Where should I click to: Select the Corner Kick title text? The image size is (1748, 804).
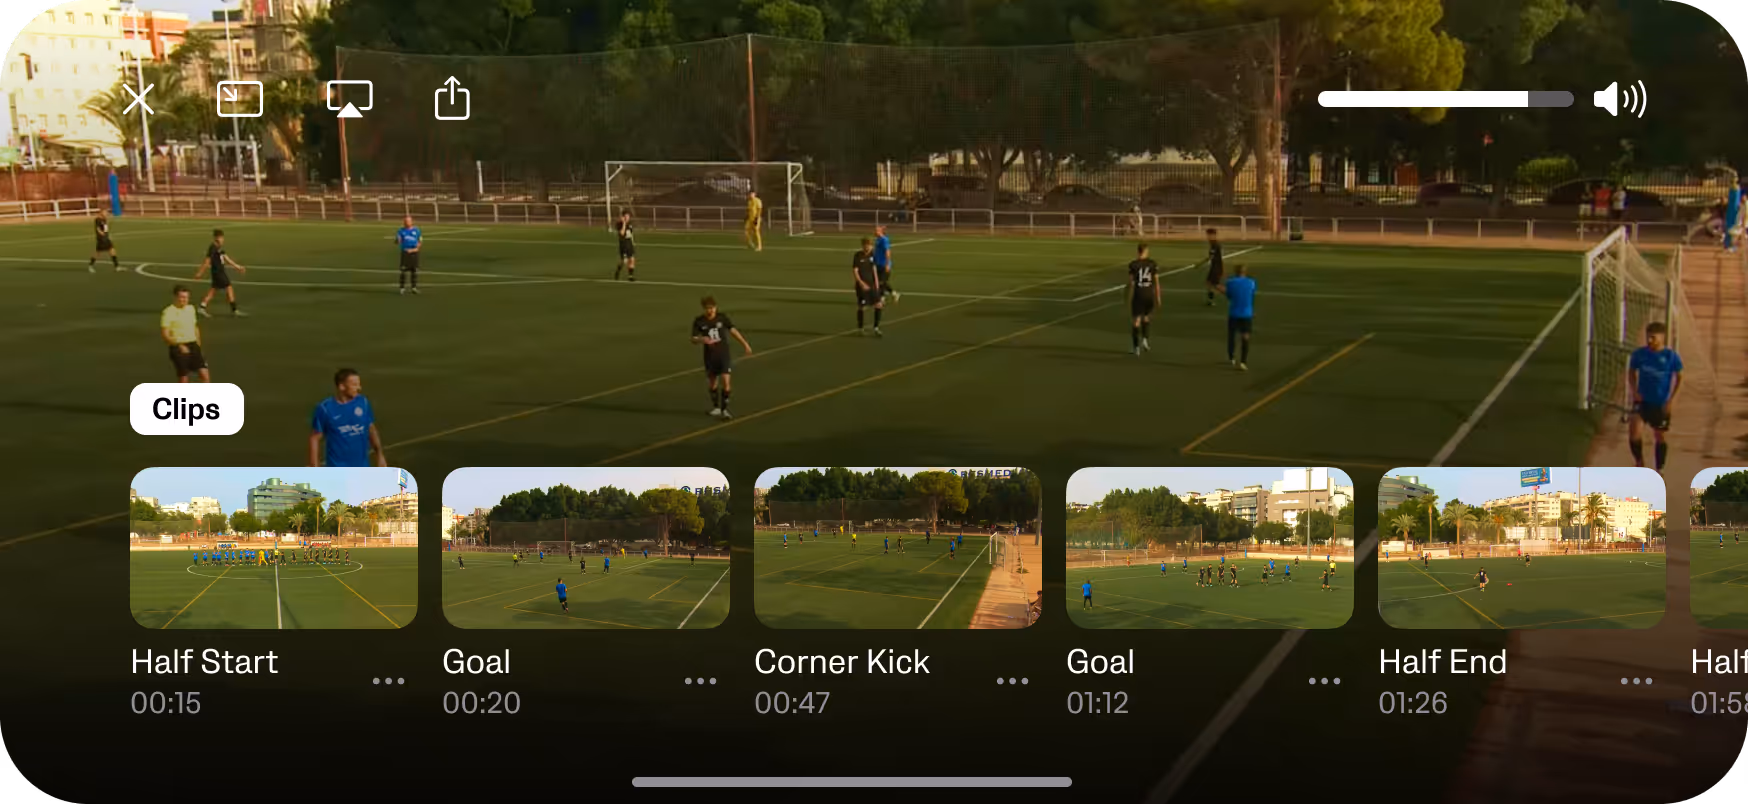(x=842, y=662)
